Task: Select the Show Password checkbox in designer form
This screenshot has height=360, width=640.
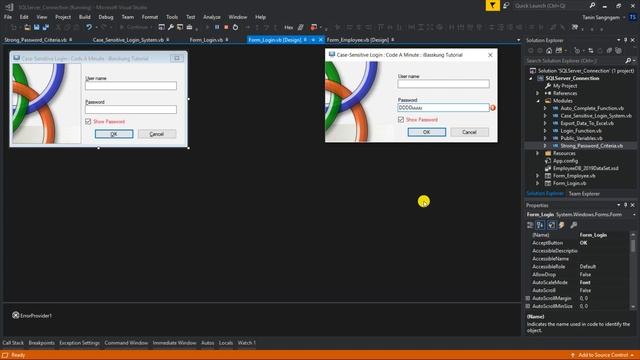Action: pos(88,122)
